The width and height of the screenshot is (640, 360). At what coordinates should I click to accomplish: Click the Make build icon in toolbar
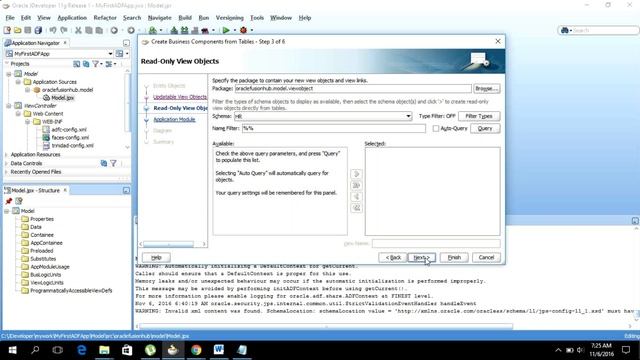(x=174, y=30)
